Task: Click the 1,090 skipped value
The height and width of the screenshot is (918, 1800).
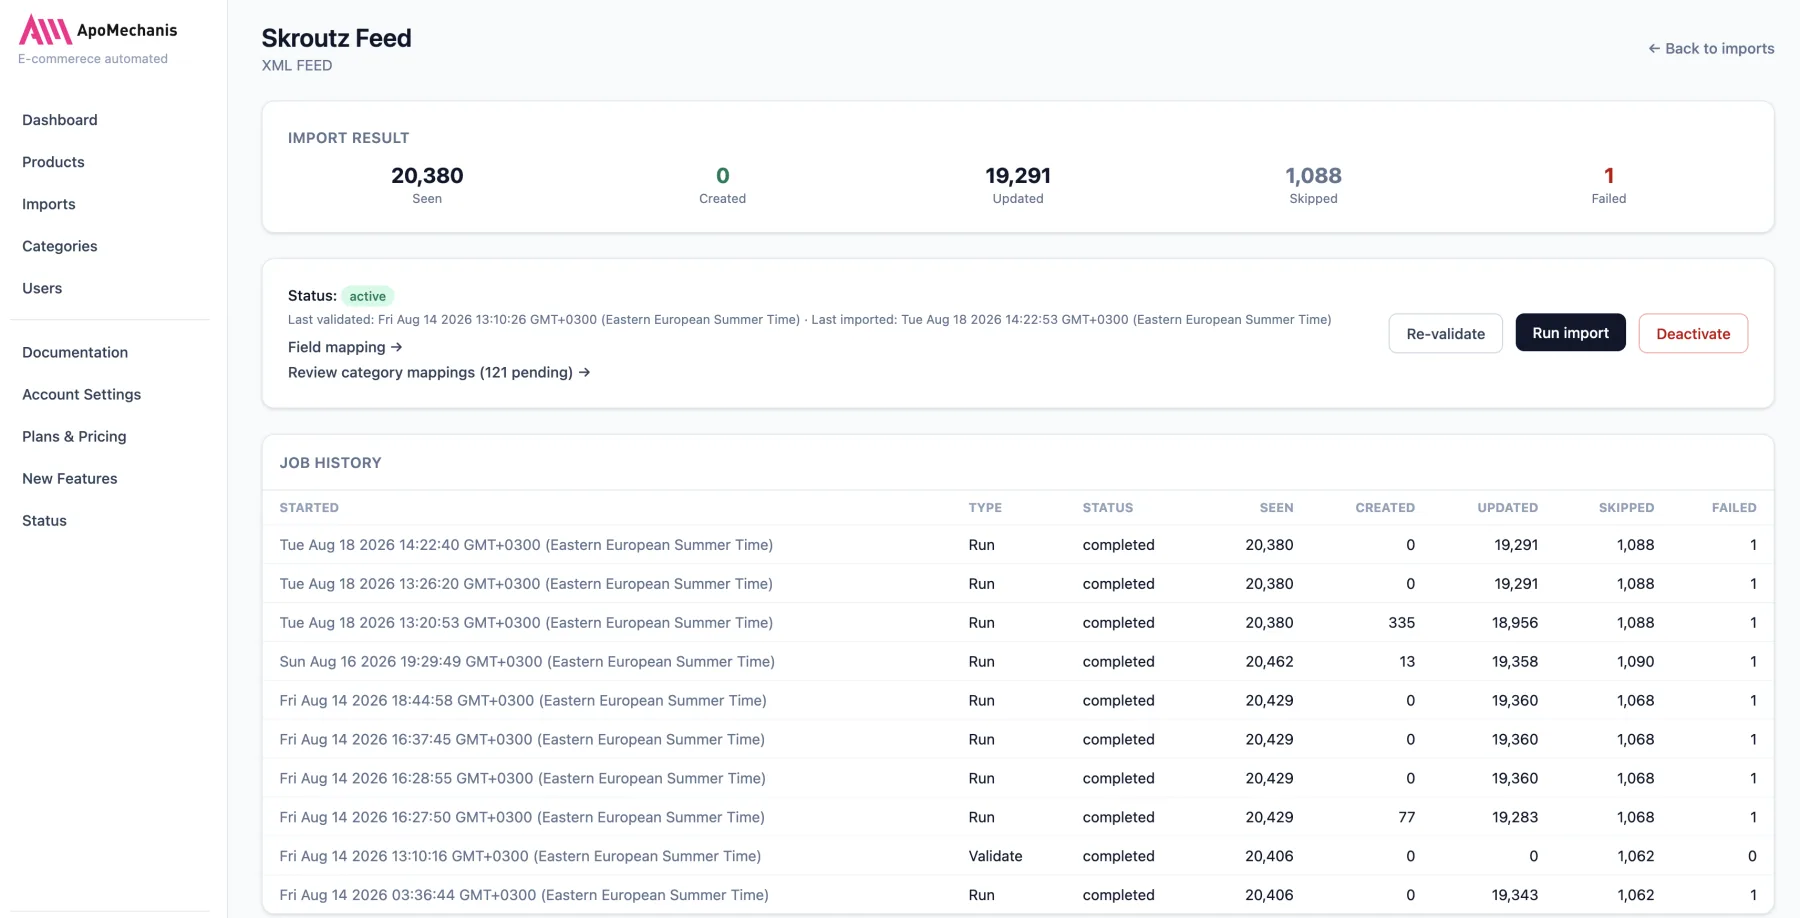Action: point(1635,662)
